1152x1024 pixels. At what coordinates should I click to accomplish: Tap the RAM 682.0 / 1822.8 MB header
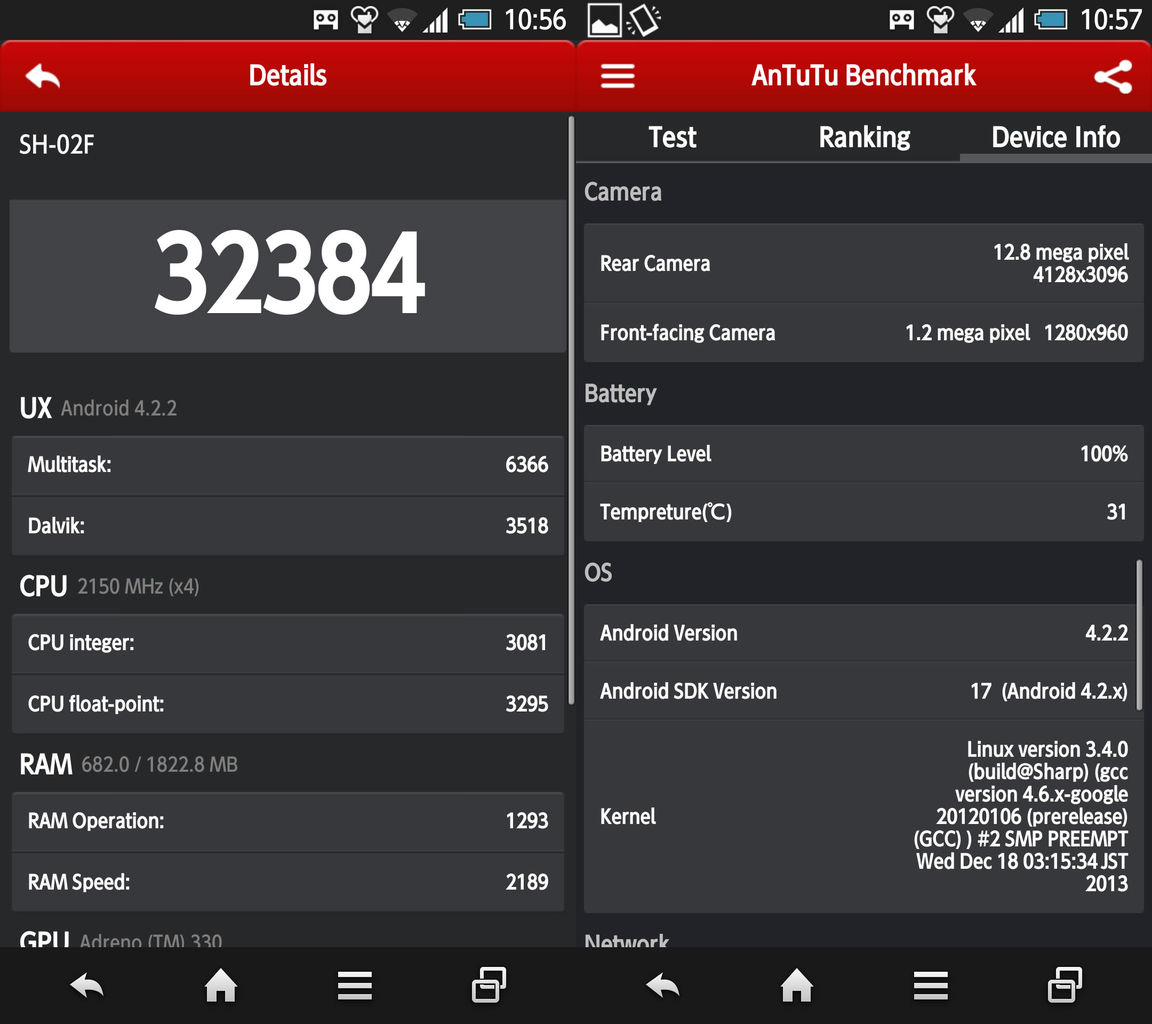129,765
